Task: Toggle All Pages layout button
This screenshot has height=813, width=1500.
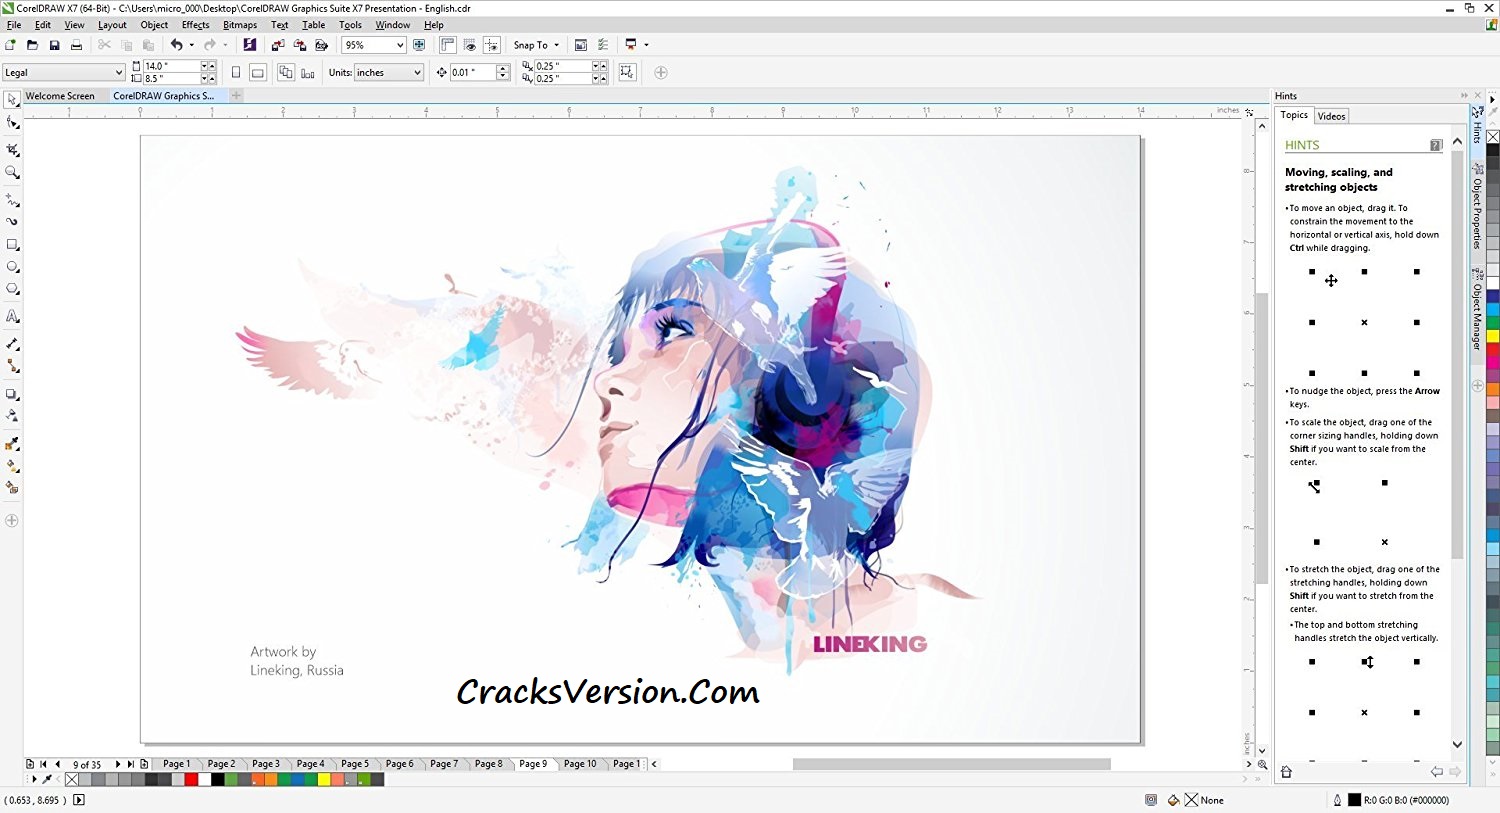Action: click(286, 72)
